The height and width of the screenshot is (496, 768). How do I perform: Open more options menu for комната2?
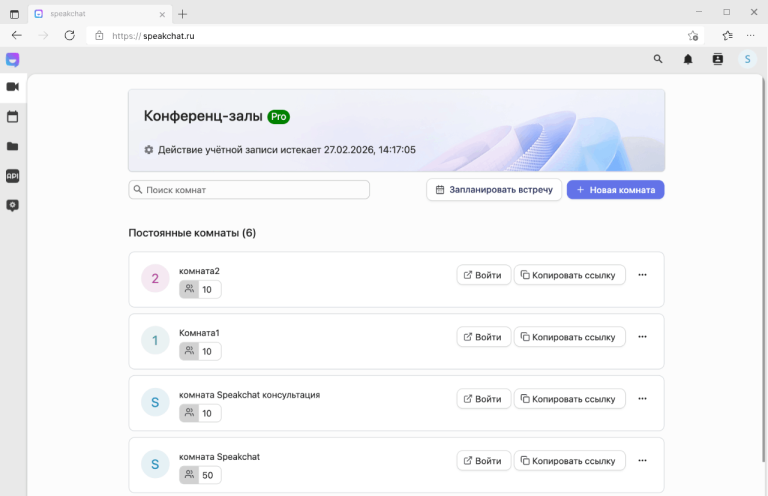(x=642, y=275)
